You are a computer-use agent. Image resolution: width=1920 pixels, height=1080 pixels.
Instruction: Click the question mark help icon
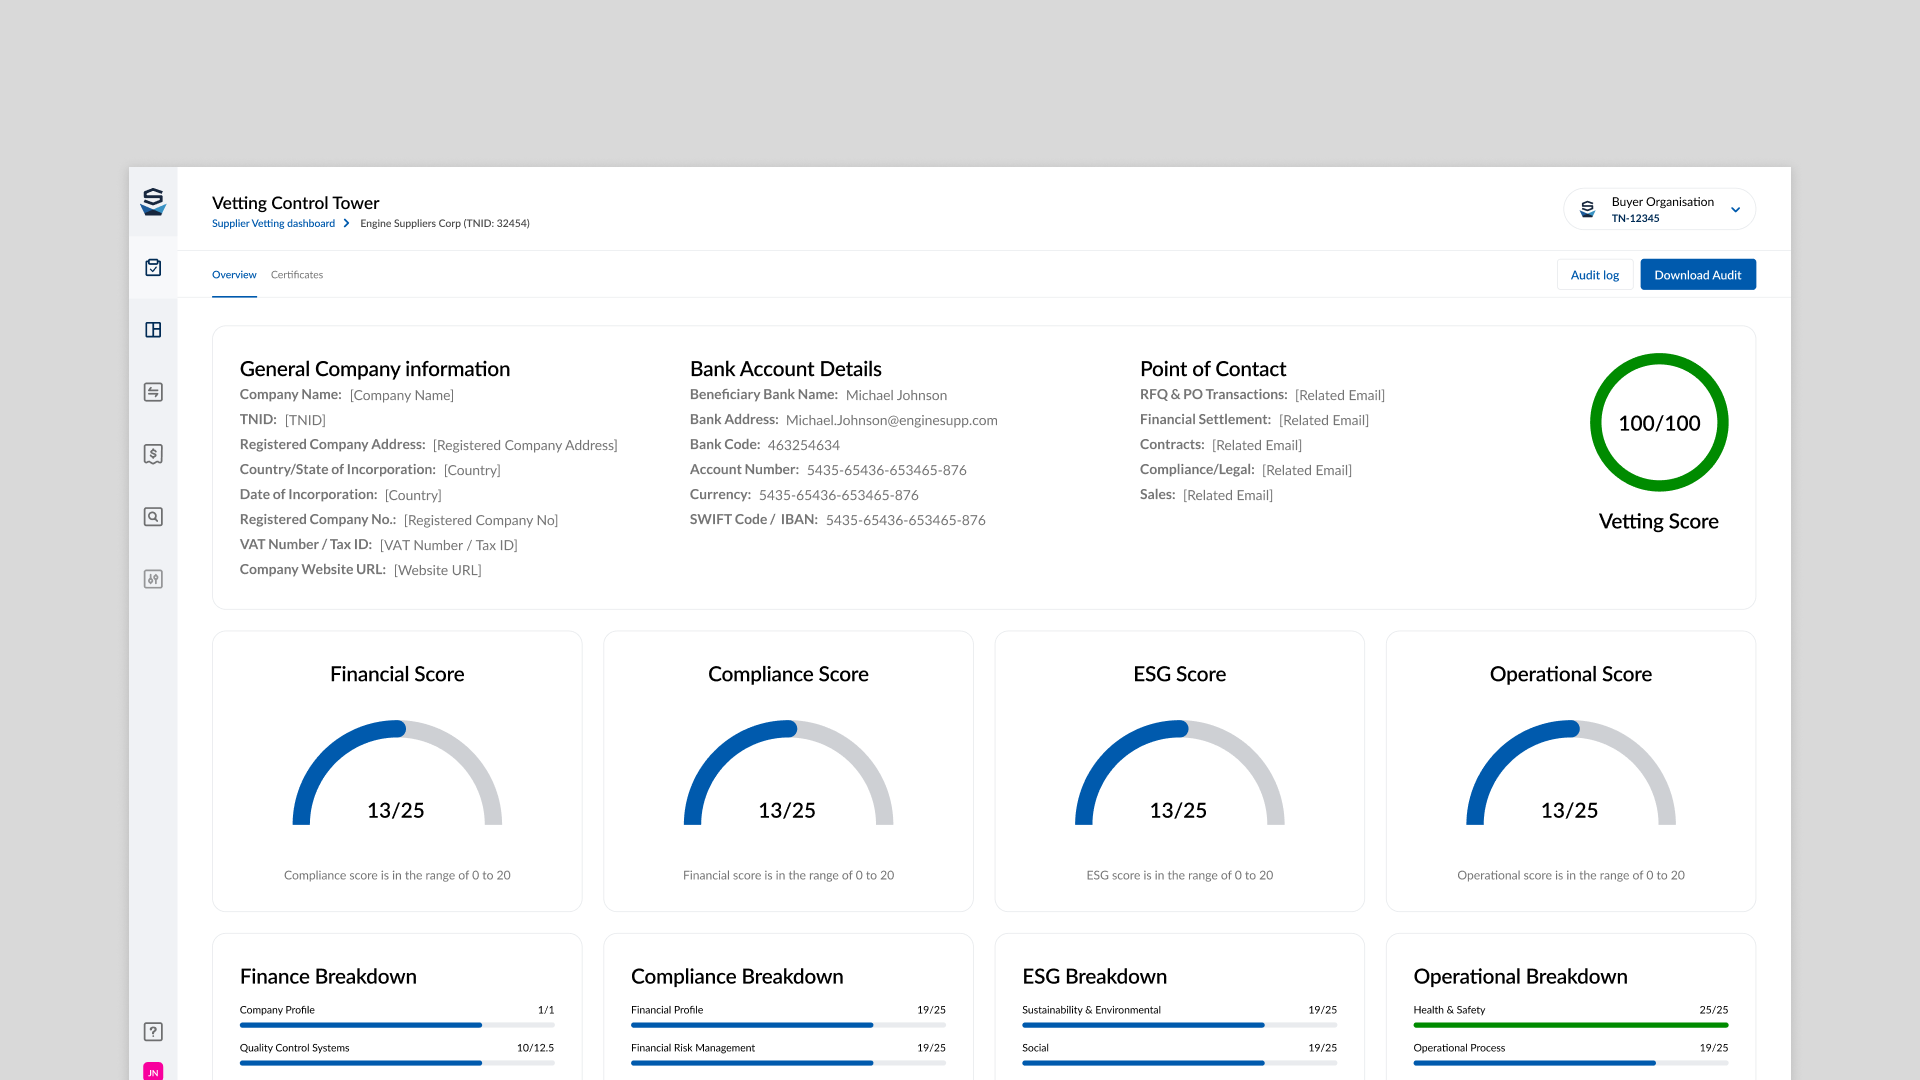(x=153, y=1032)
